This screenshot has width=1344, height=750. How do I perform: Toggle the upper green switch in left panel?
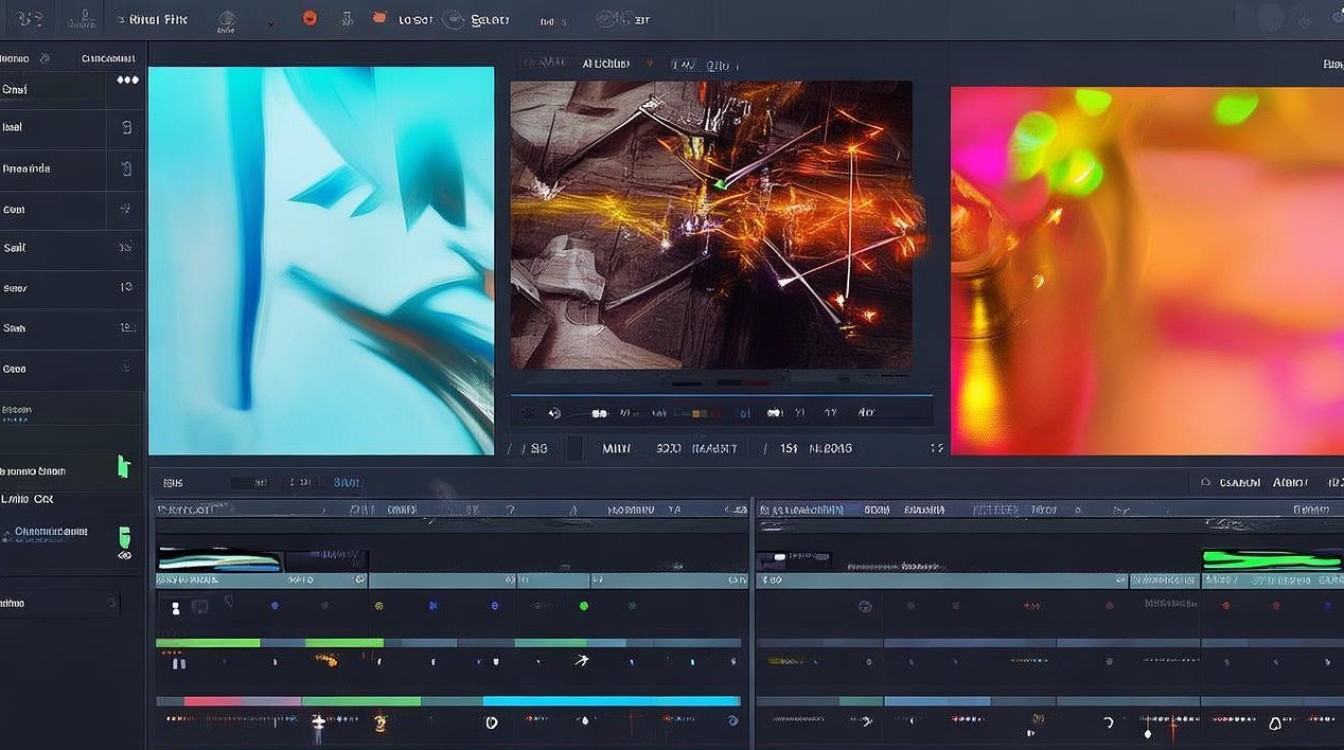[x=124, y=466]
